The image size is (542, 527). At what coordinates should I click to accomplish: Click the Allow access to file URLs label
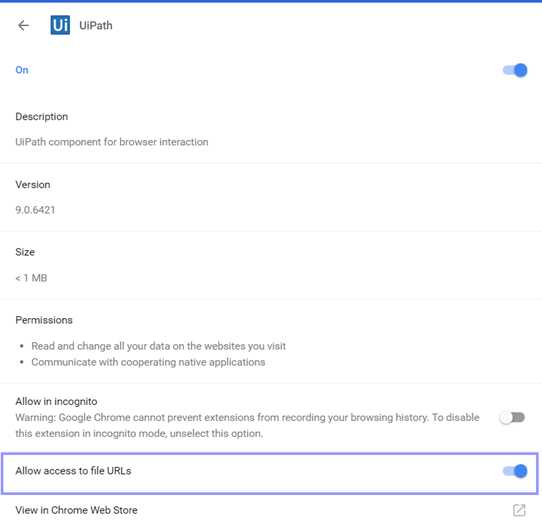73,471
